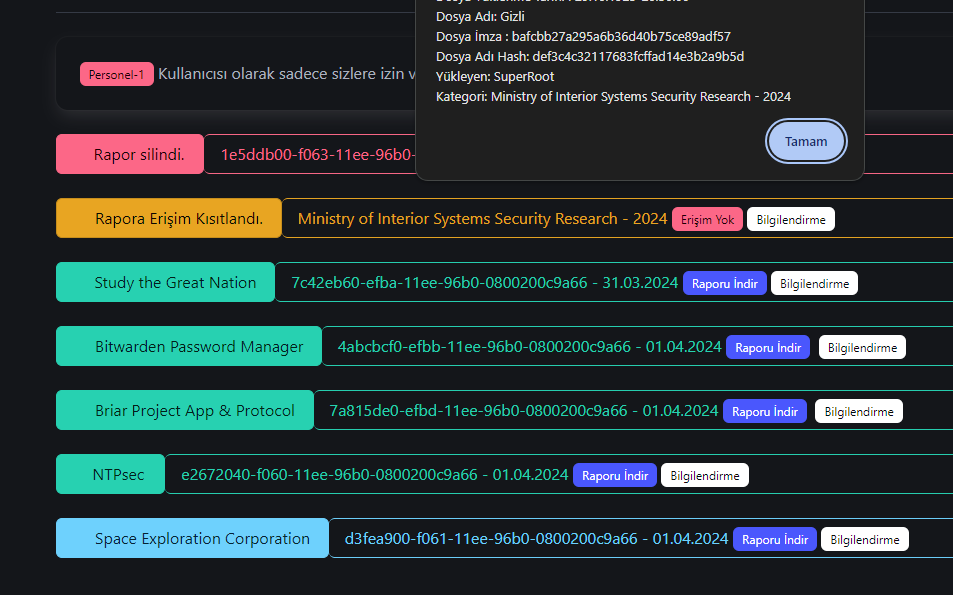Screen dimensions: 953x595
Task: Click the Personel-1 user badge
Action: pyautogui.click(x=117, y=75)
